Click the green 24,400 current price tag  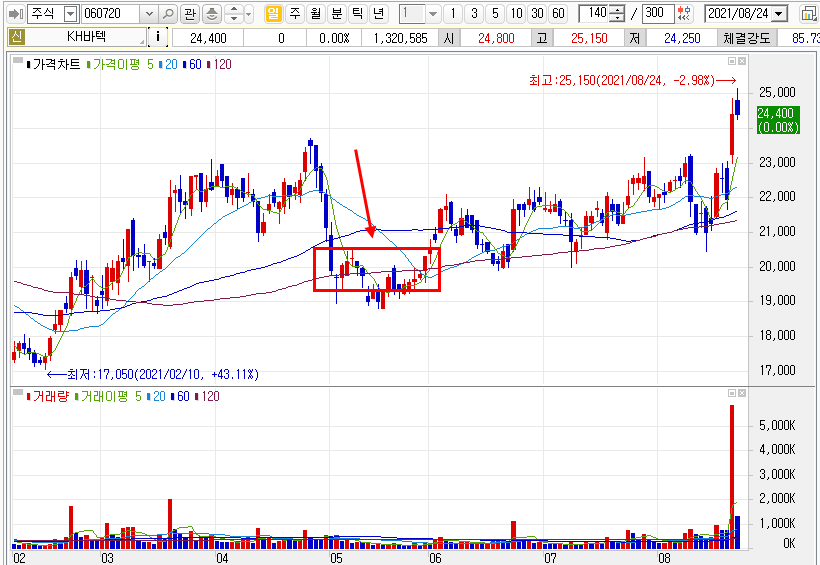pyautogui.click(x=778, y=120)
